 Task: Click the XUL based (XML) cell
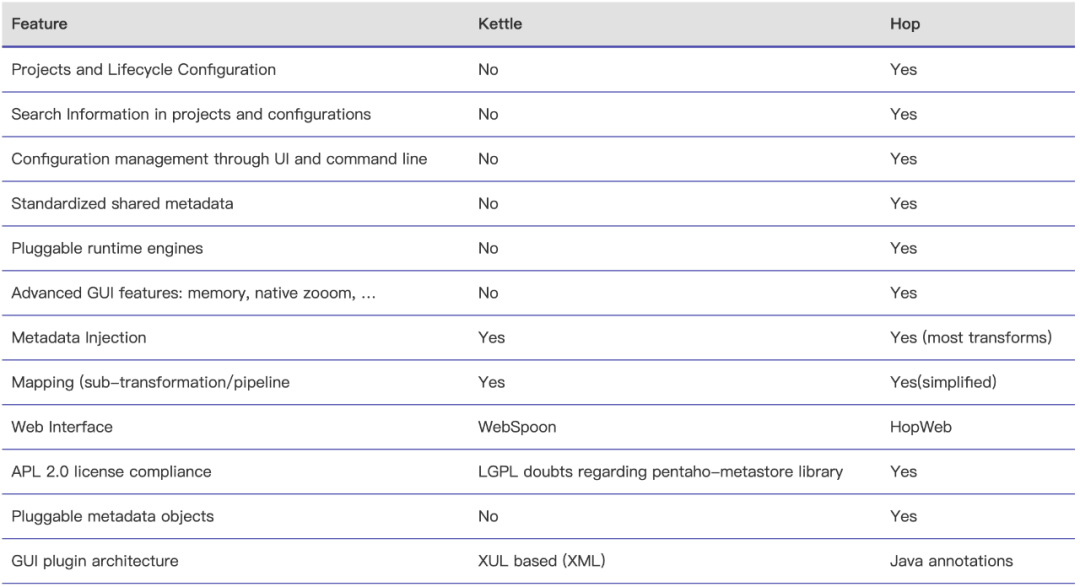pyautogui.click(x=541, y=561)
